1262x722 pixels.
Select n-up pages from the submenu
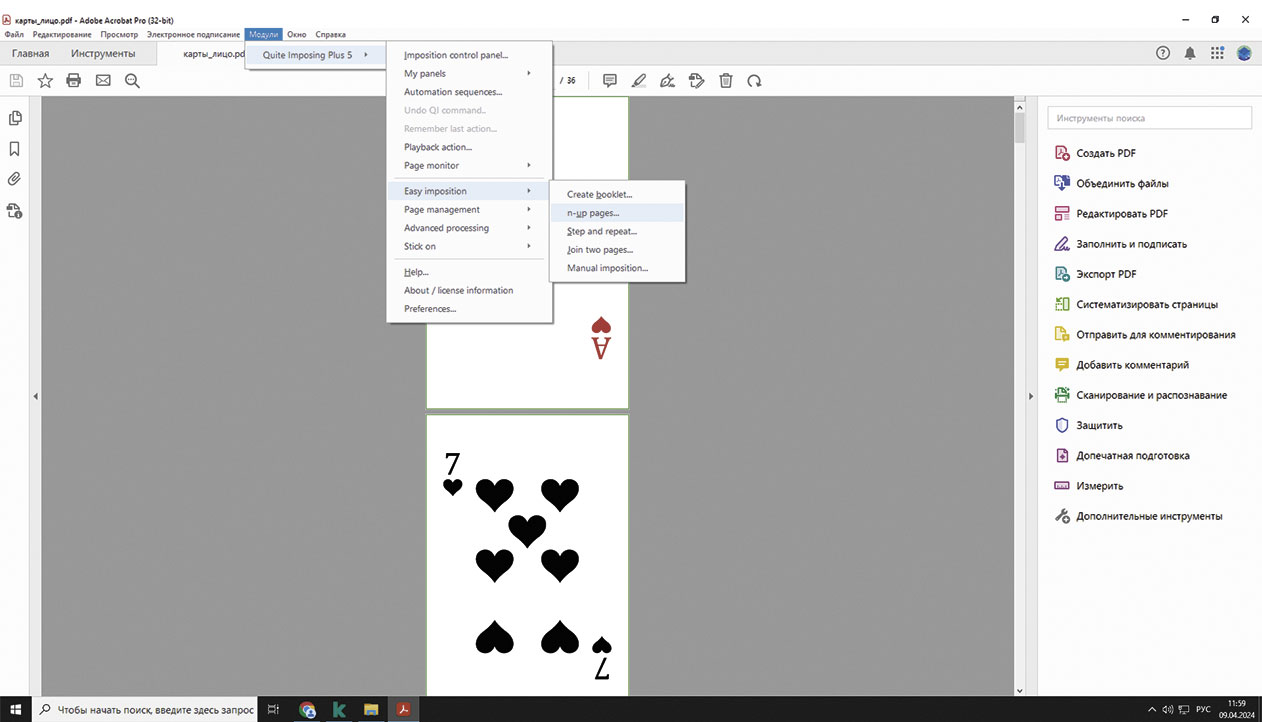point(593,213)
